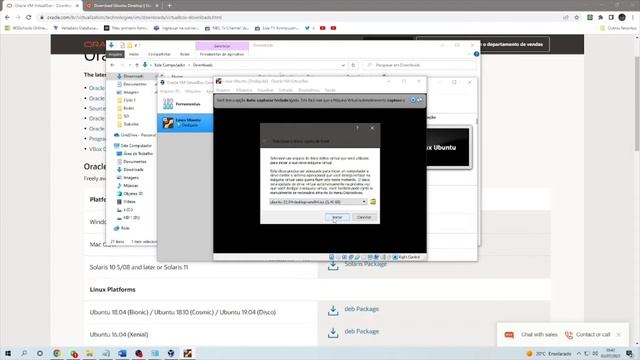Select Área de Trabalho under Este Computador

135,154
